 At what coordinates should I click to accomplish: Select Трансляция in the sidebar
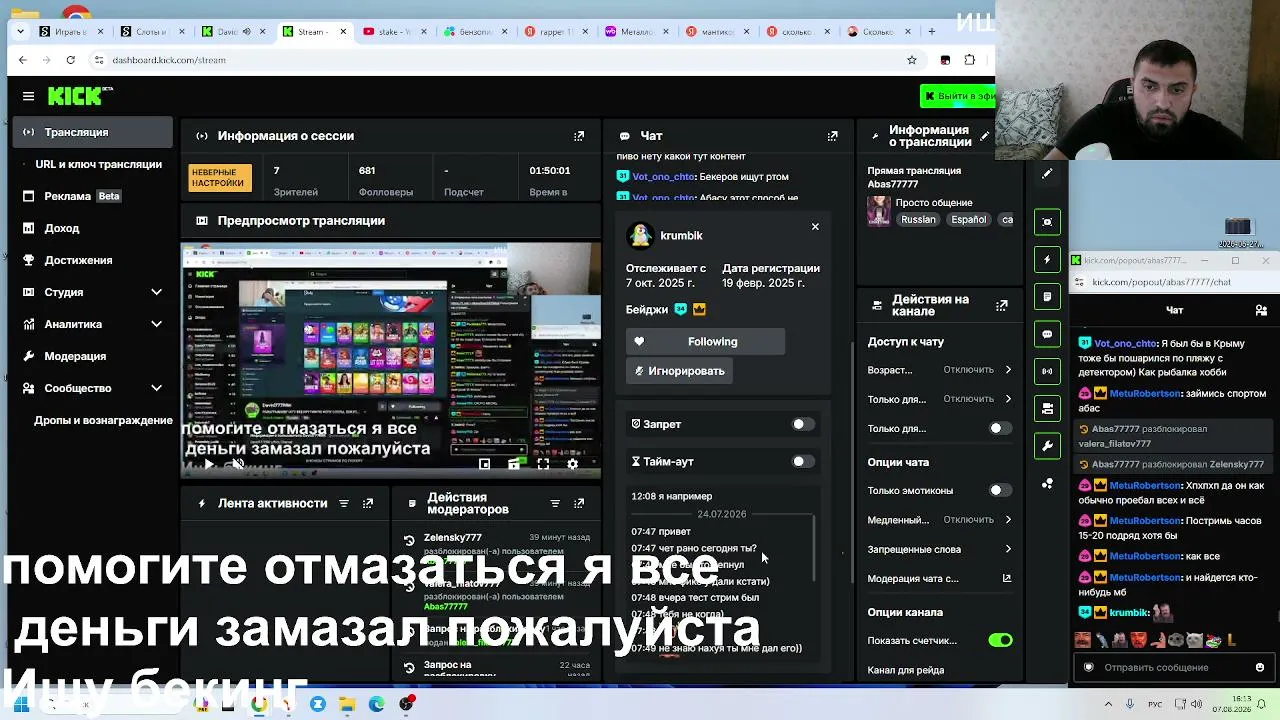click(x=94, y=132)
